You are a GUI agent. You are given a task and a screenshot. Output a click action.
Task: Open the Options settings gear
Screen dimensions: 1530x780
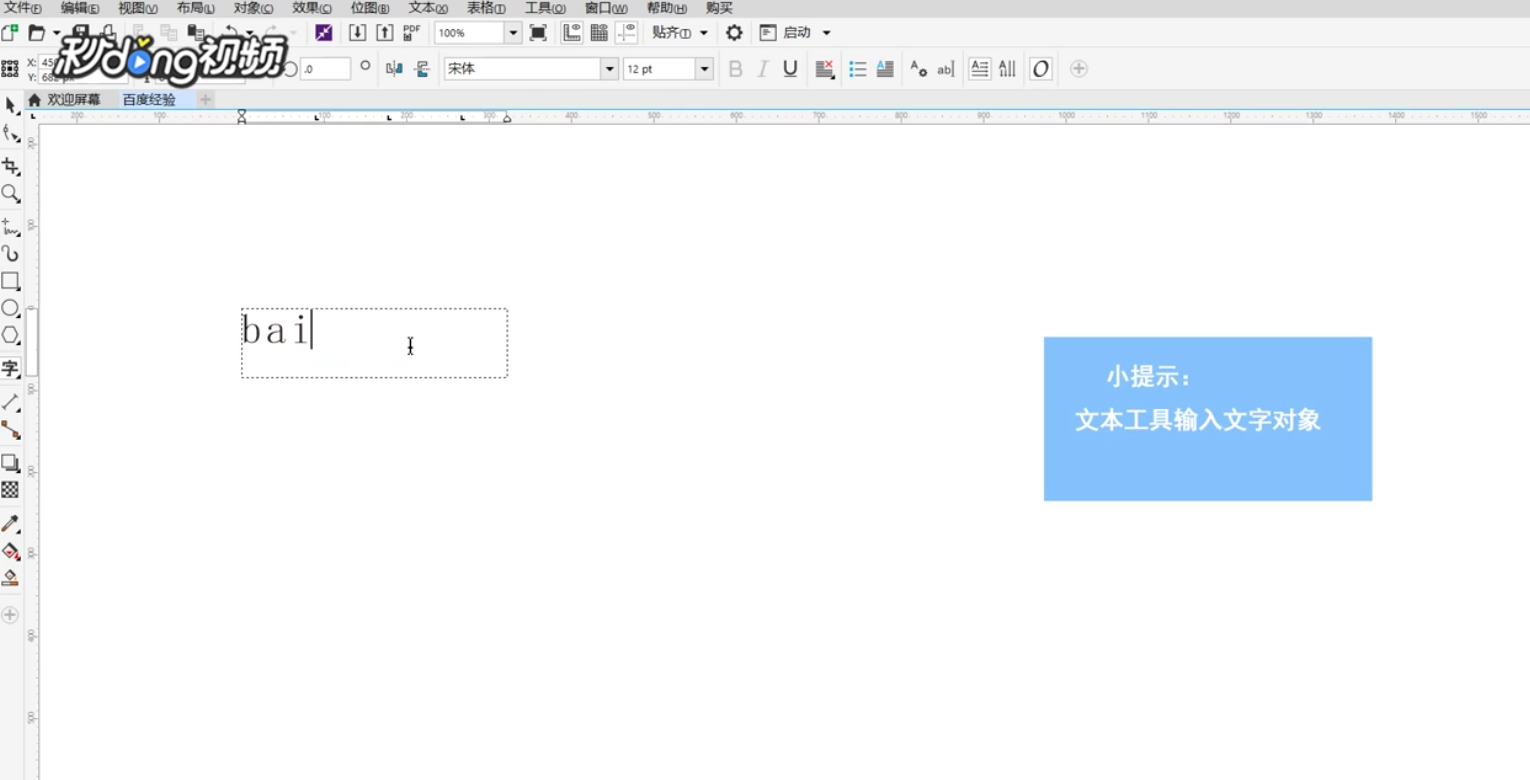tap(734, 32)
